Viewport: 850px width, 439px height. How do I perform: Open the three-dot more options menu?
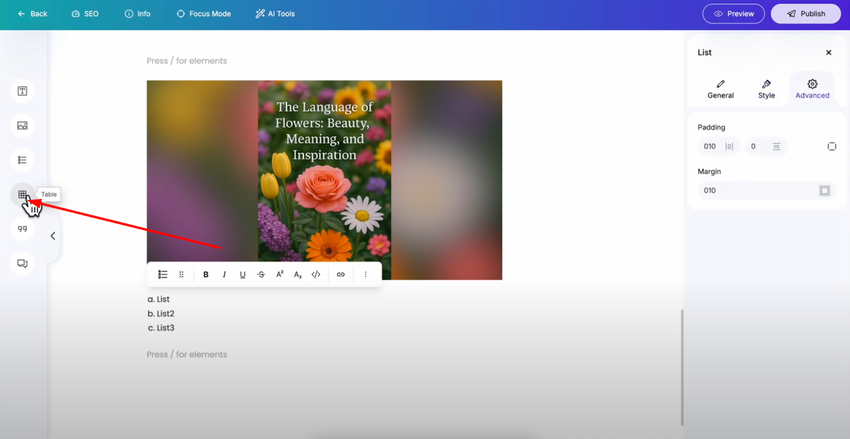coord(365,275)
